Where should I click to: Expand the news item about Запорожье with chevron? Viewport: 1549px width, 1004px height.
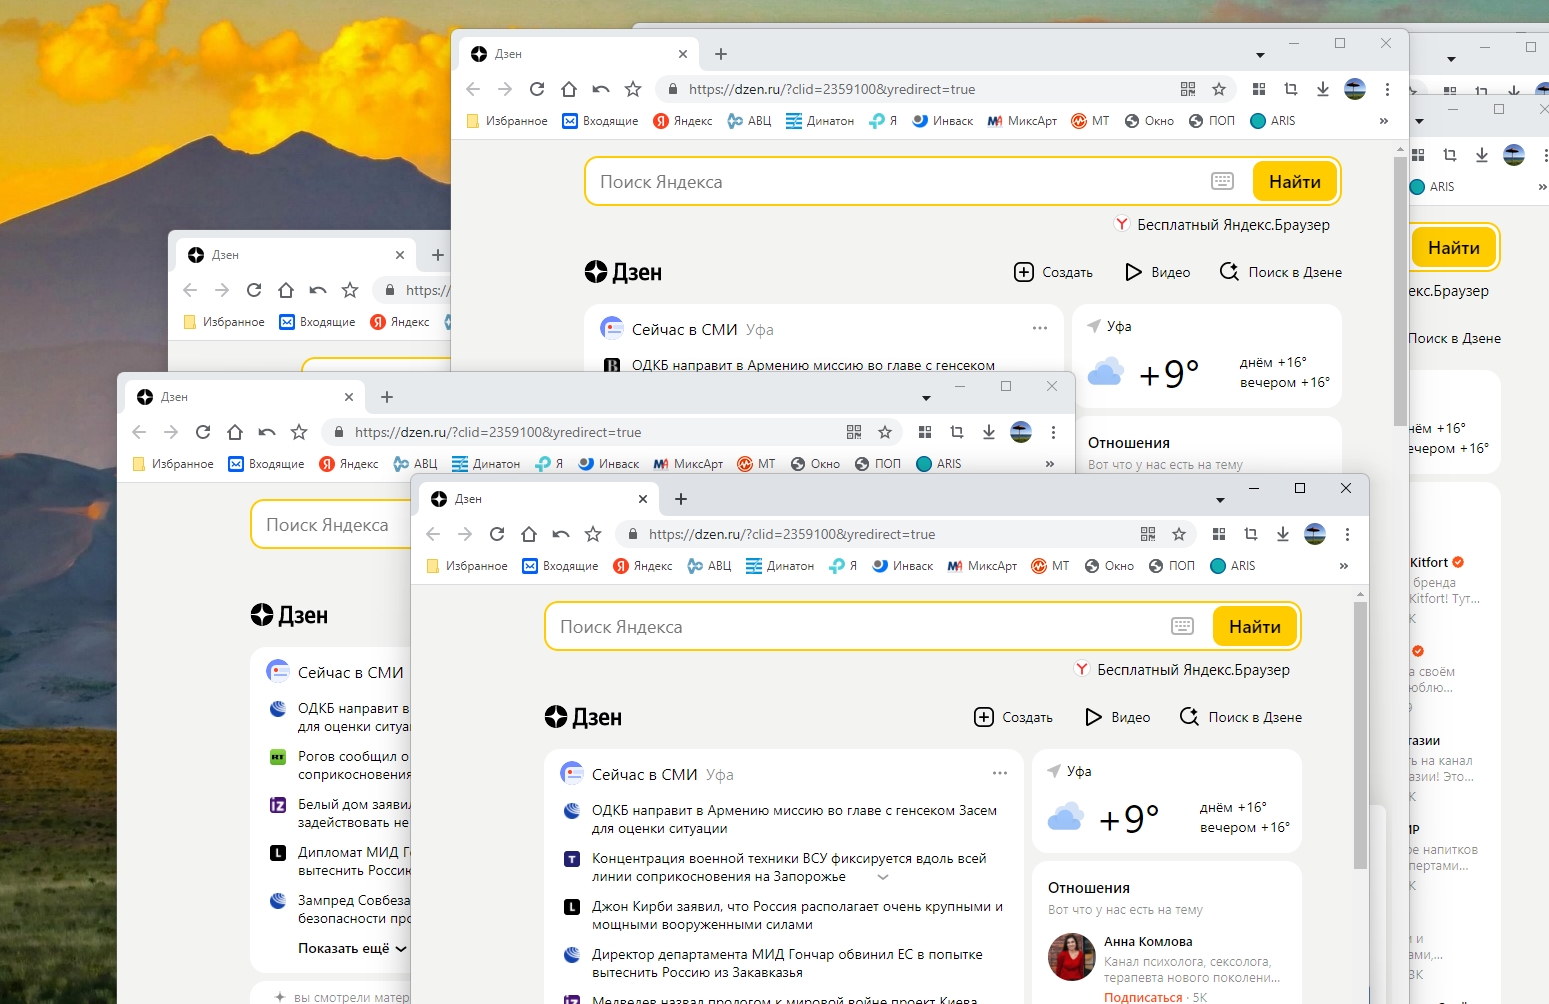pyautogui.click(x=883, y=877)
